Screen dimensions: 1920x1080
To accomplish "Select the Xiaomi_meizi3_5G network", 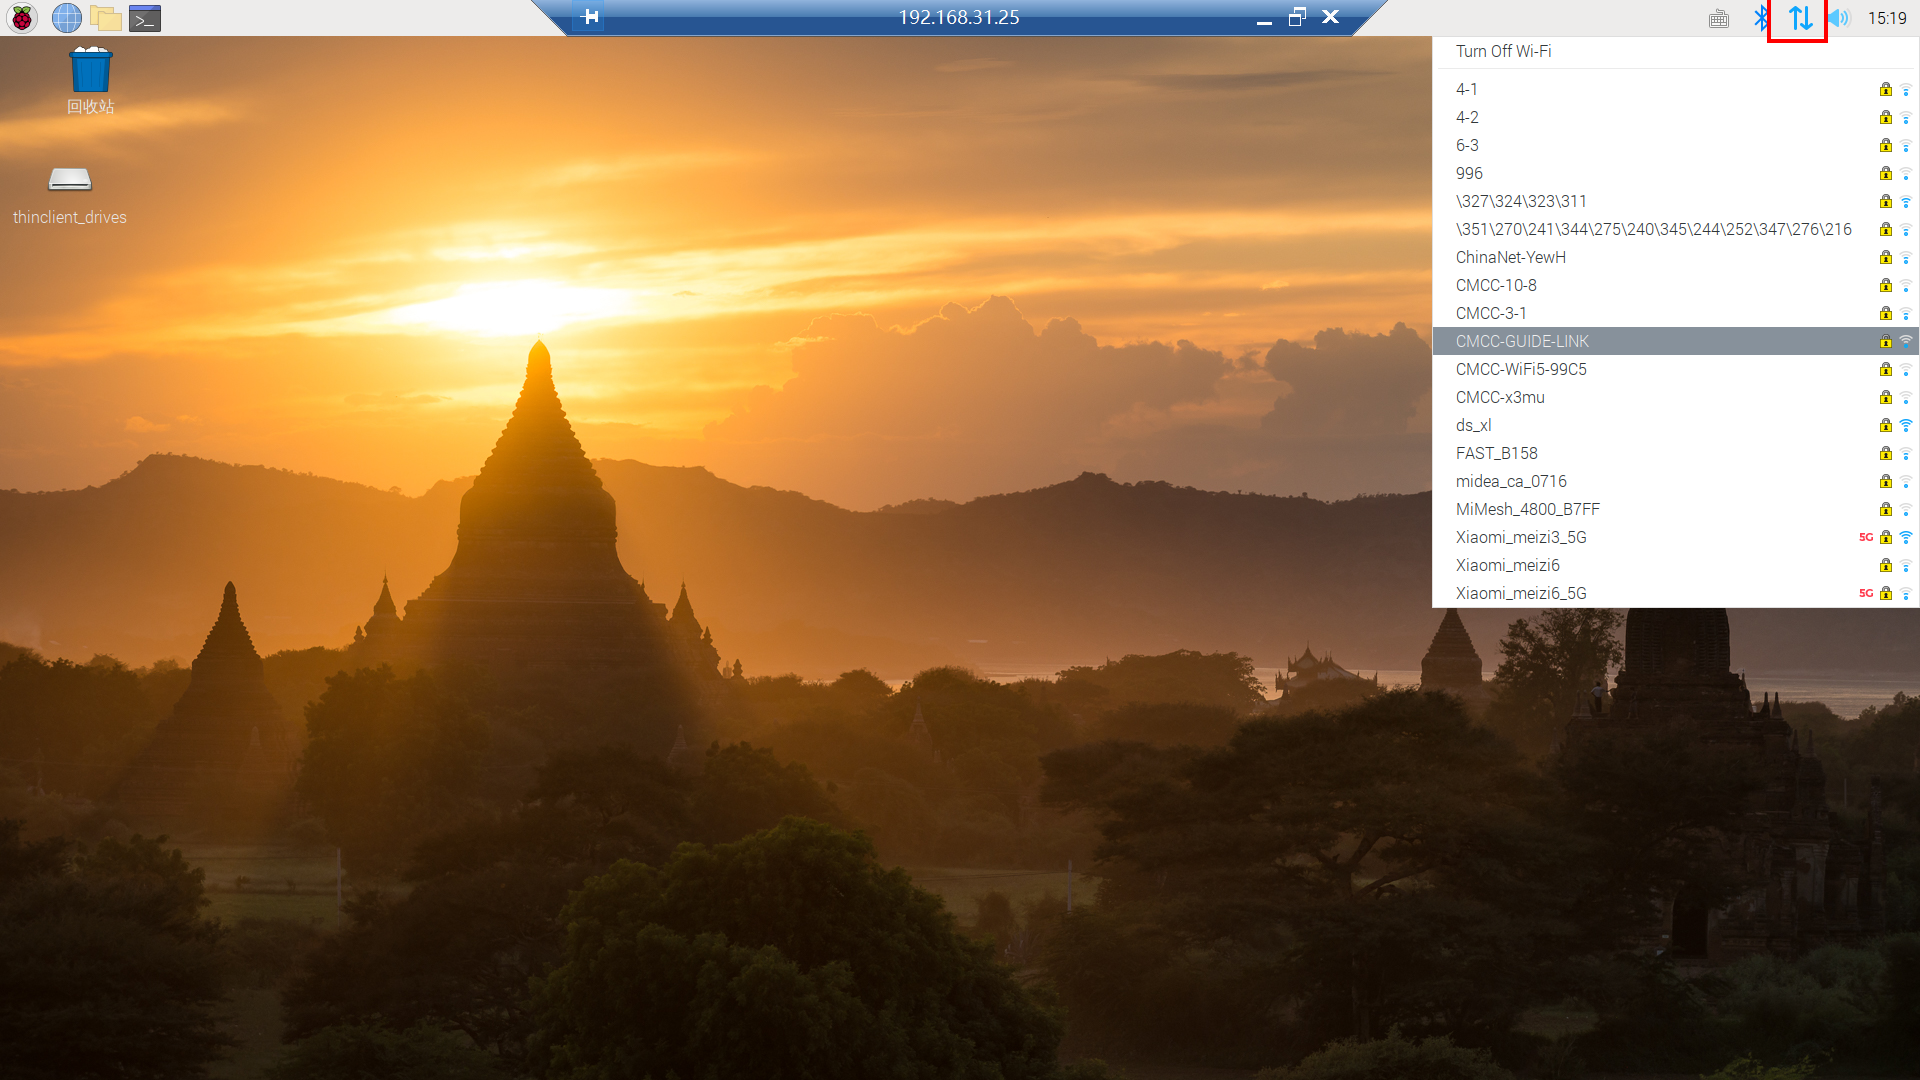I will (x=1521, y=537).
